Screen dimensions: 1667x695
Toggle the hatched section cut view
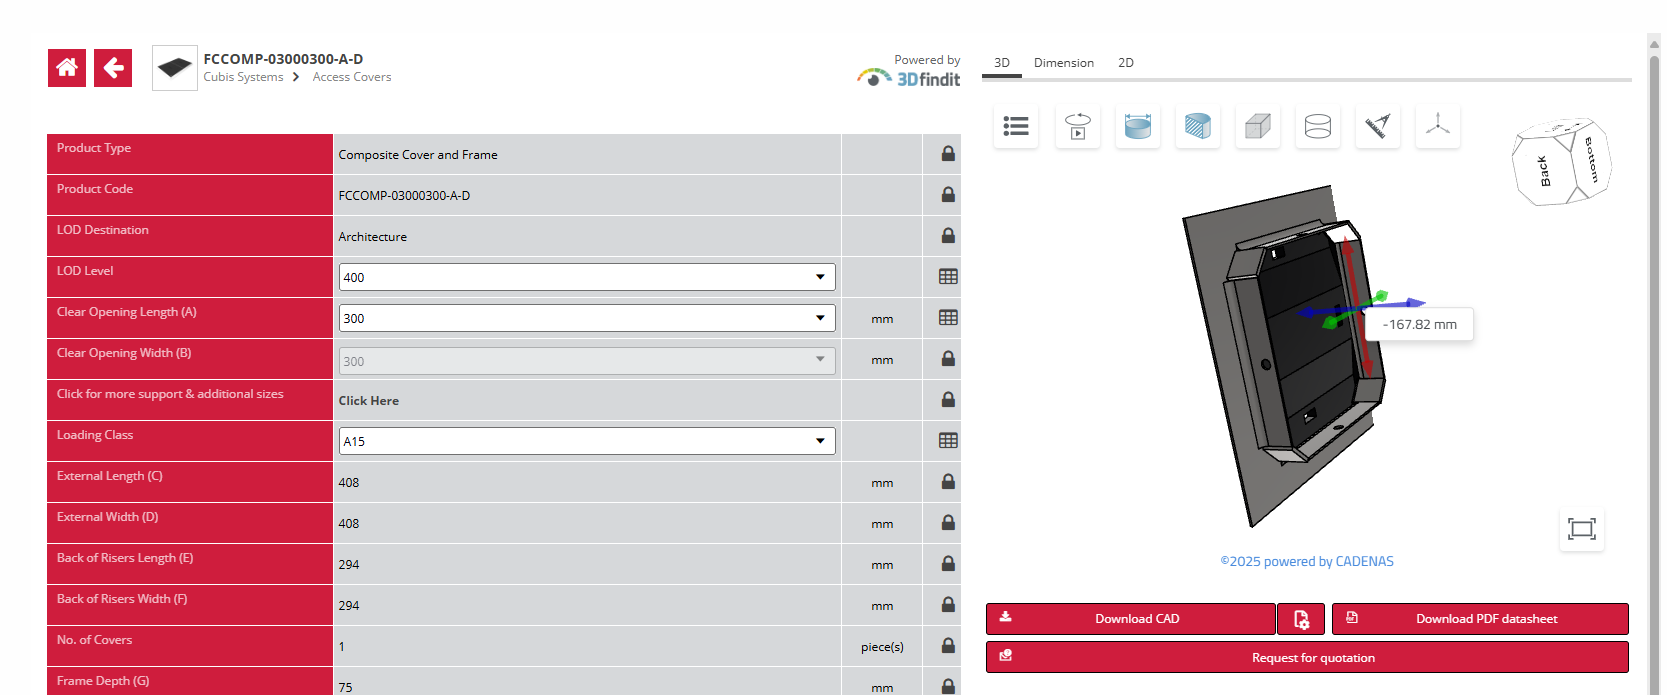coord(1198,127)
